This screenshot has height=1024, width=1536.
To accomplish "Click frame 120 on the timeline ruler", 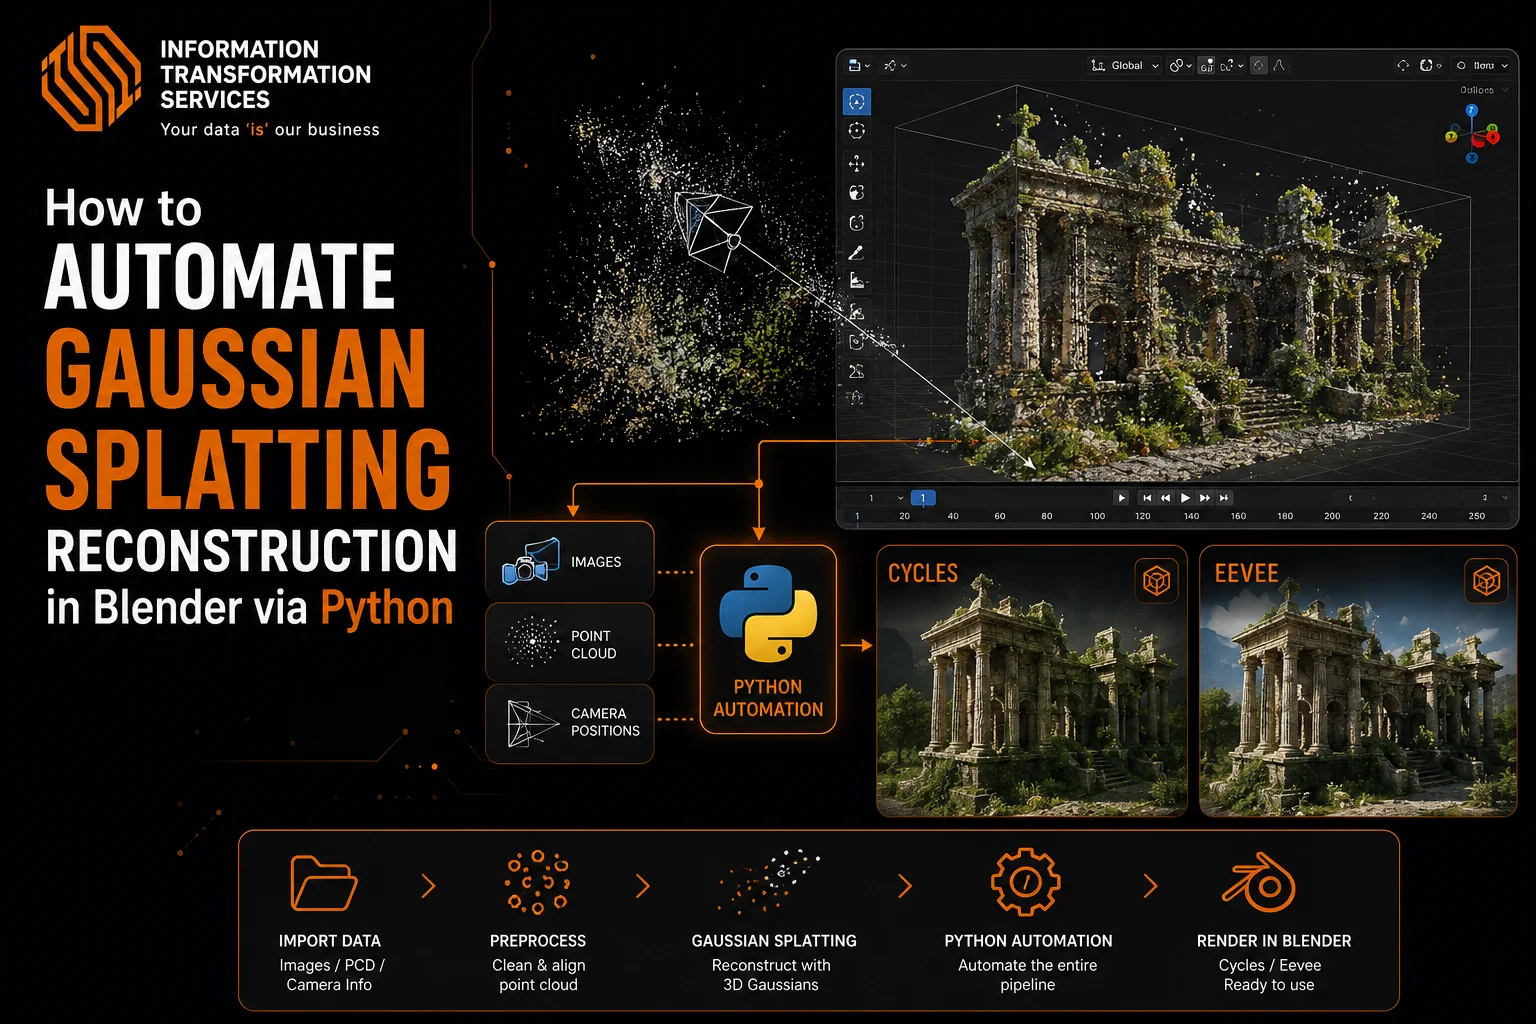I will pos(1143,517).
